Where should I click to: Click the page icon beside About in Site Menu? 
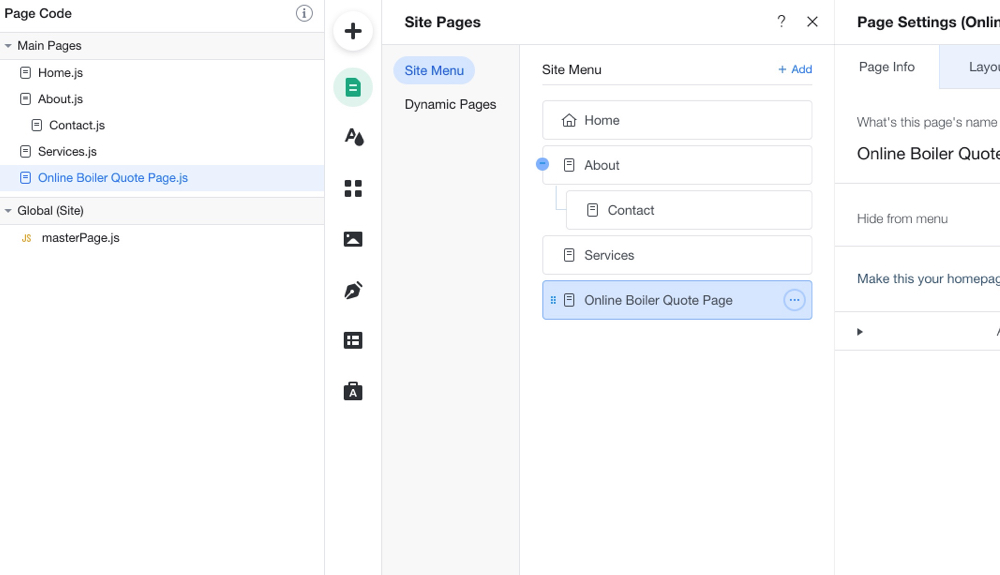[x=569, y=165]
